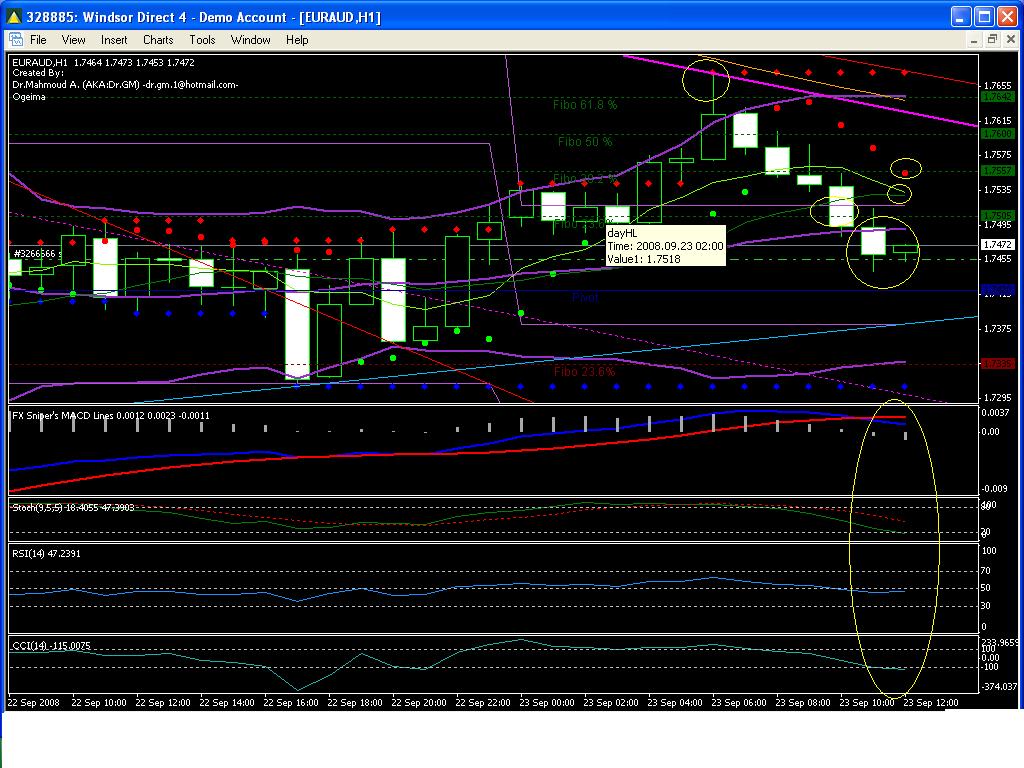This screenshot has height=768, width=1024.
Task: Maximize the Windsor Direct 4 main window
Action: pyautogui.click(x=984, y=17)
